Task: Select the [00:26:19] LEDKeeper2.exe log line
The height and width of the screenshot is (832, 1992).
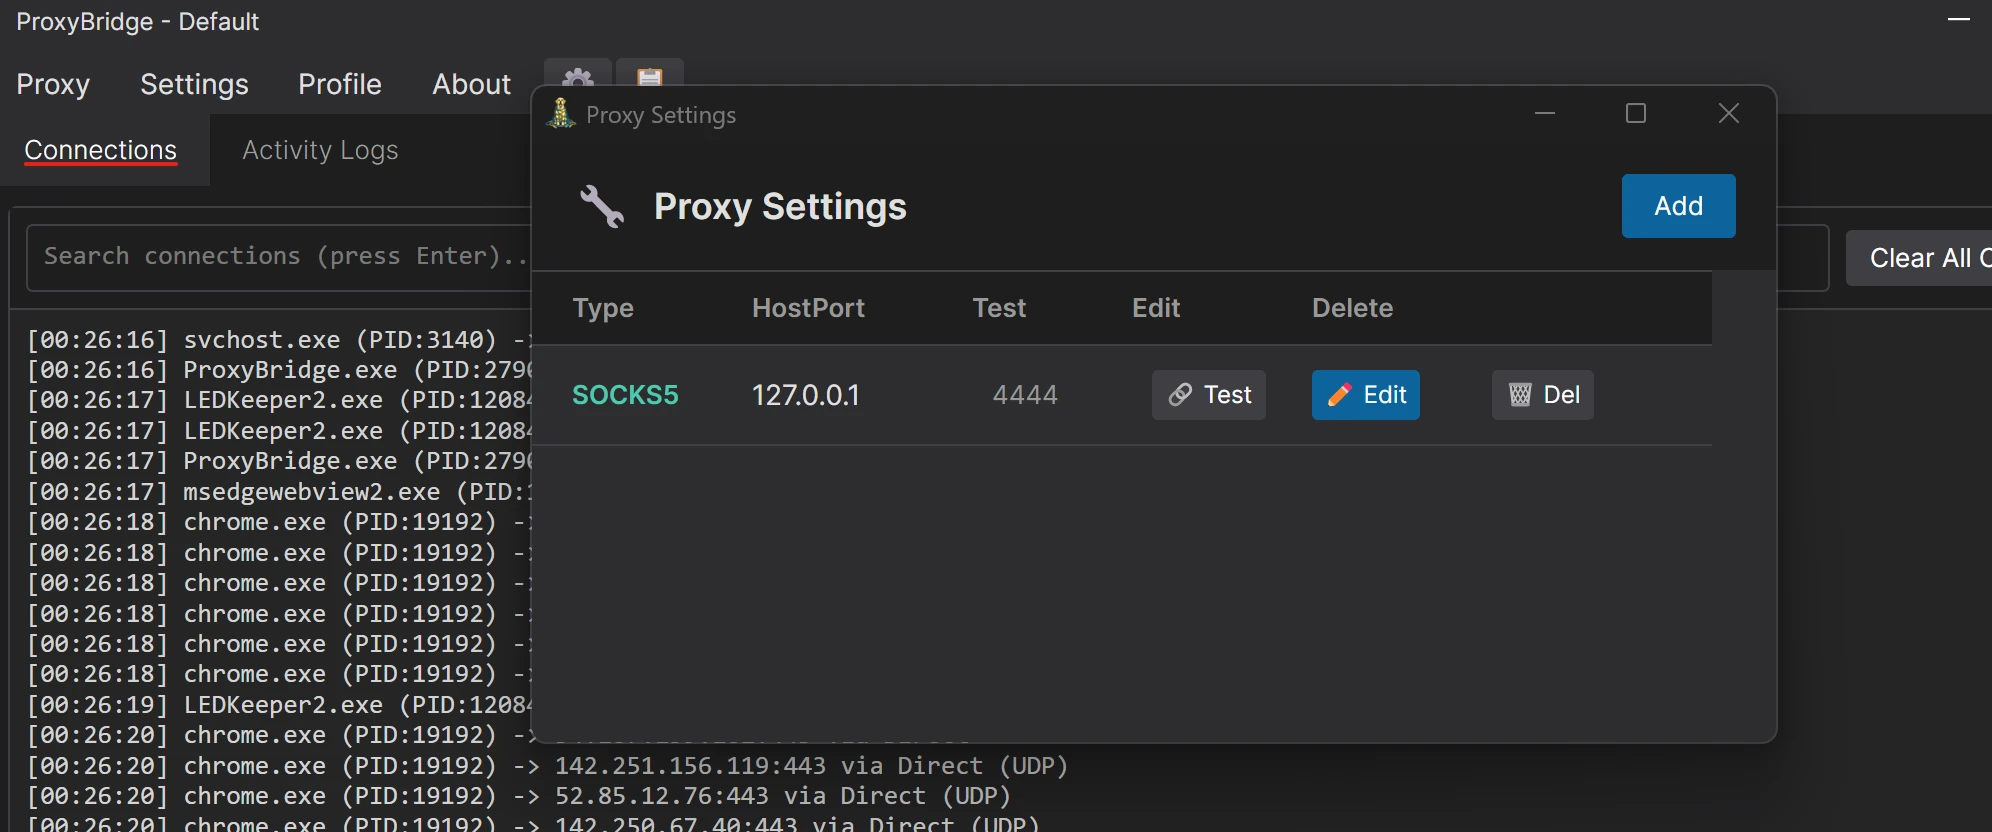Action: [x=278, y=705]
